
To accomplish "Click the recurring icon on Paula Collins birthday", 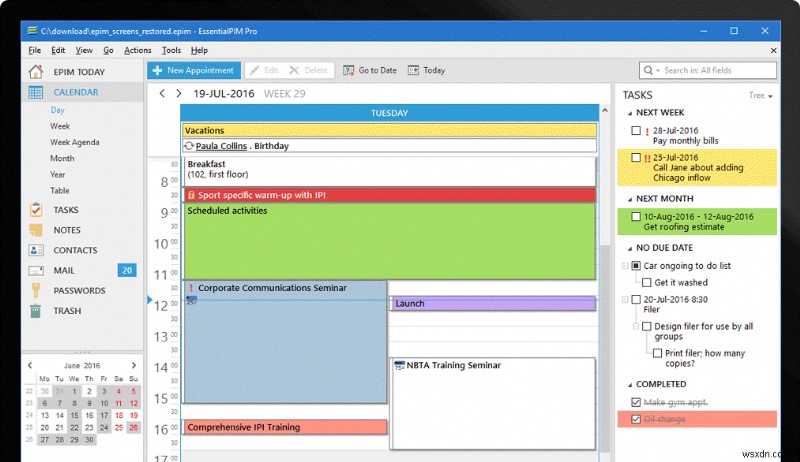I will pos(189,146).
